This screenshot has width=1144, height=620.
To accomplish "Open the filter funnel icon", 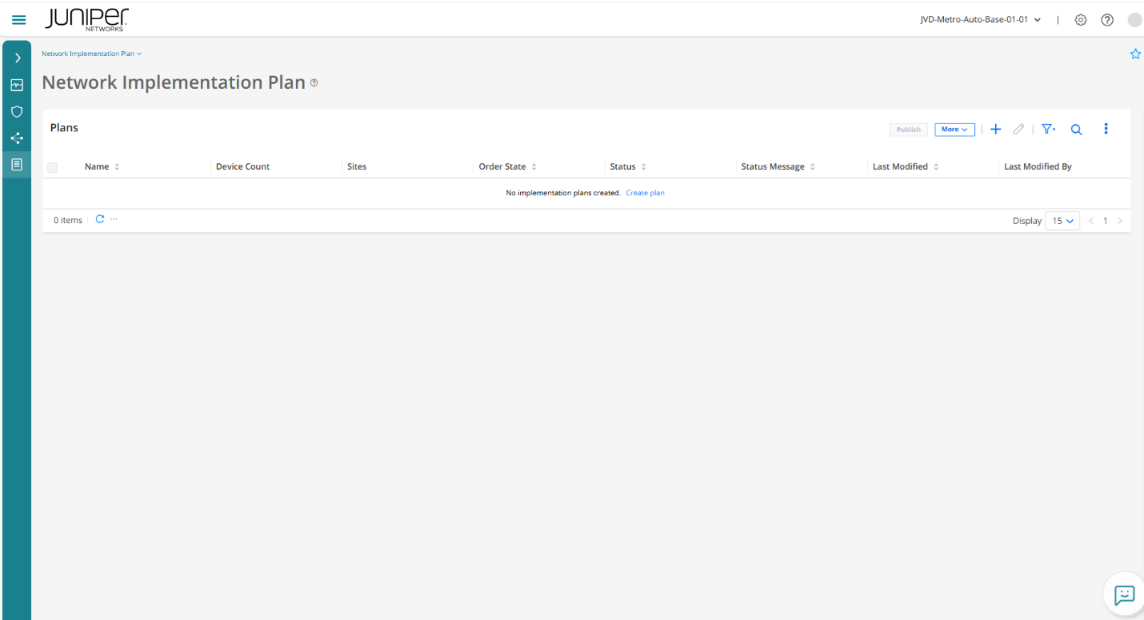I will coord(1047,129).
